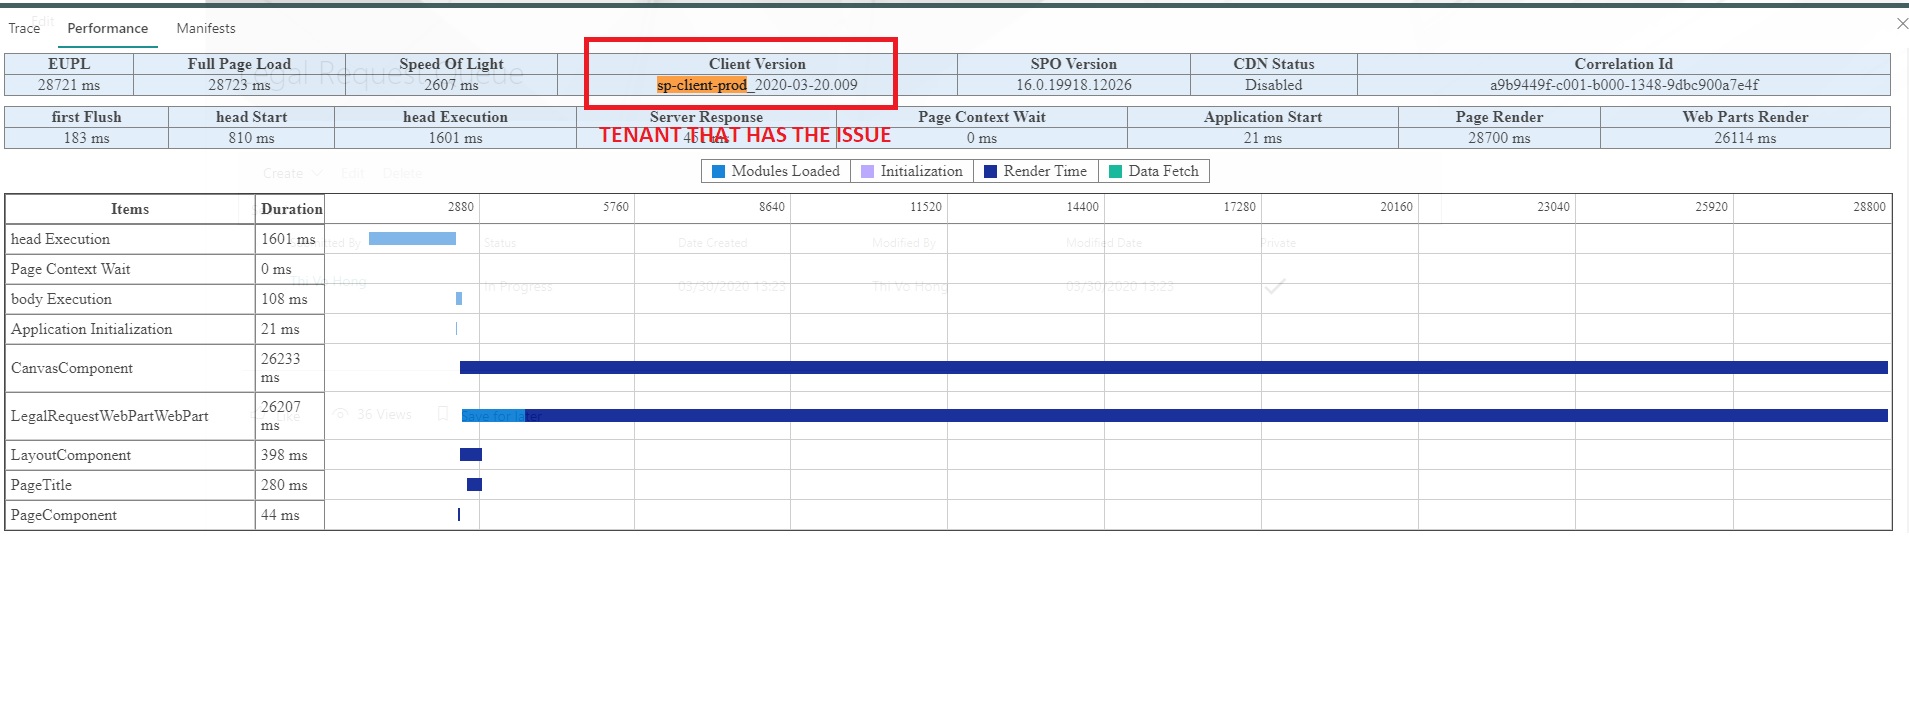The image size is (1909, 713).
Task: Click the Page Context Wait header cell
Action: (982, 117)
